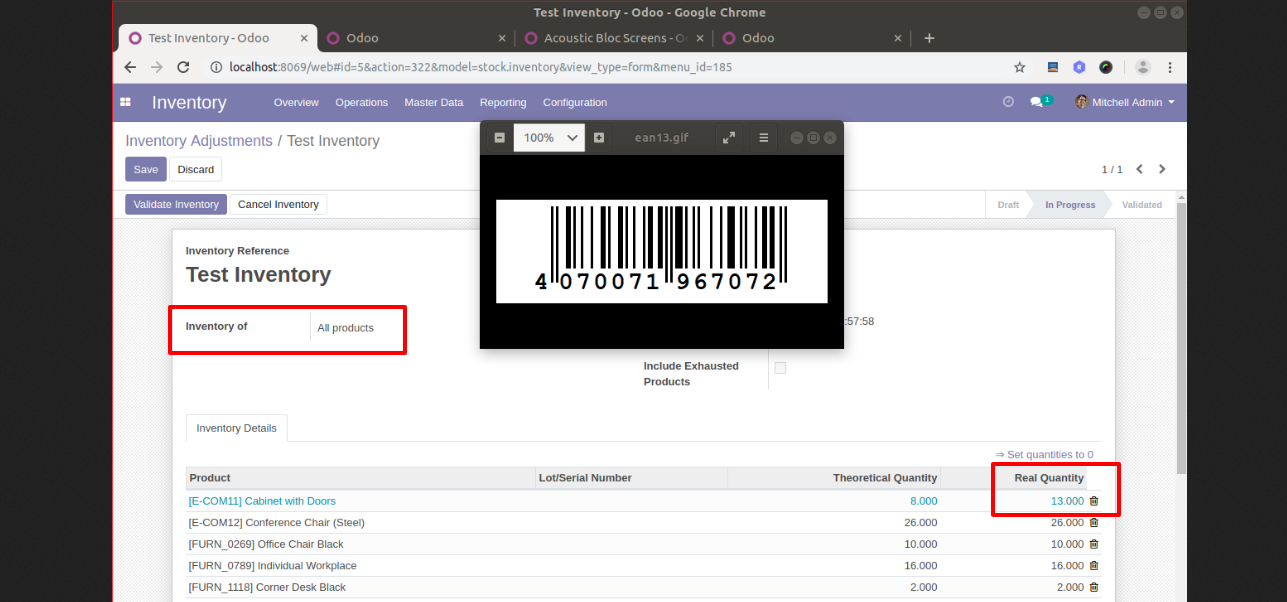Delete the Office Chair Black line

click(1093, 544)
